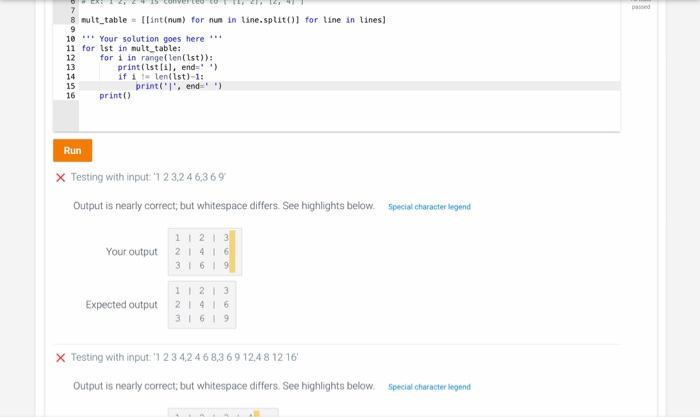Image resolution: width=700 pixels, height=417 pixels.
Task: Open second Special character legend link
Action: [x=429, y=387]
